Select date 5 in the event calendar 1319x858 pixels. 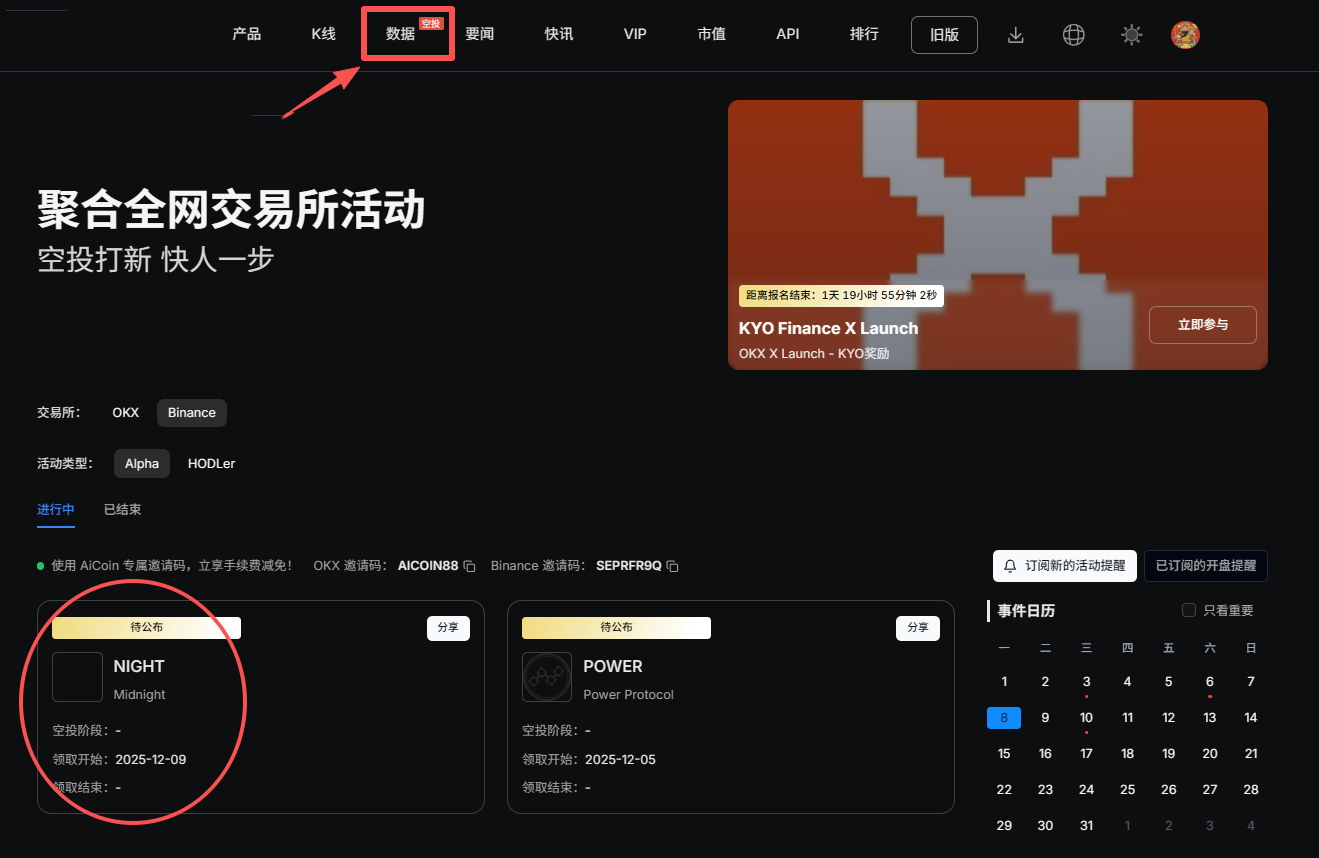tap(1168, 682)
